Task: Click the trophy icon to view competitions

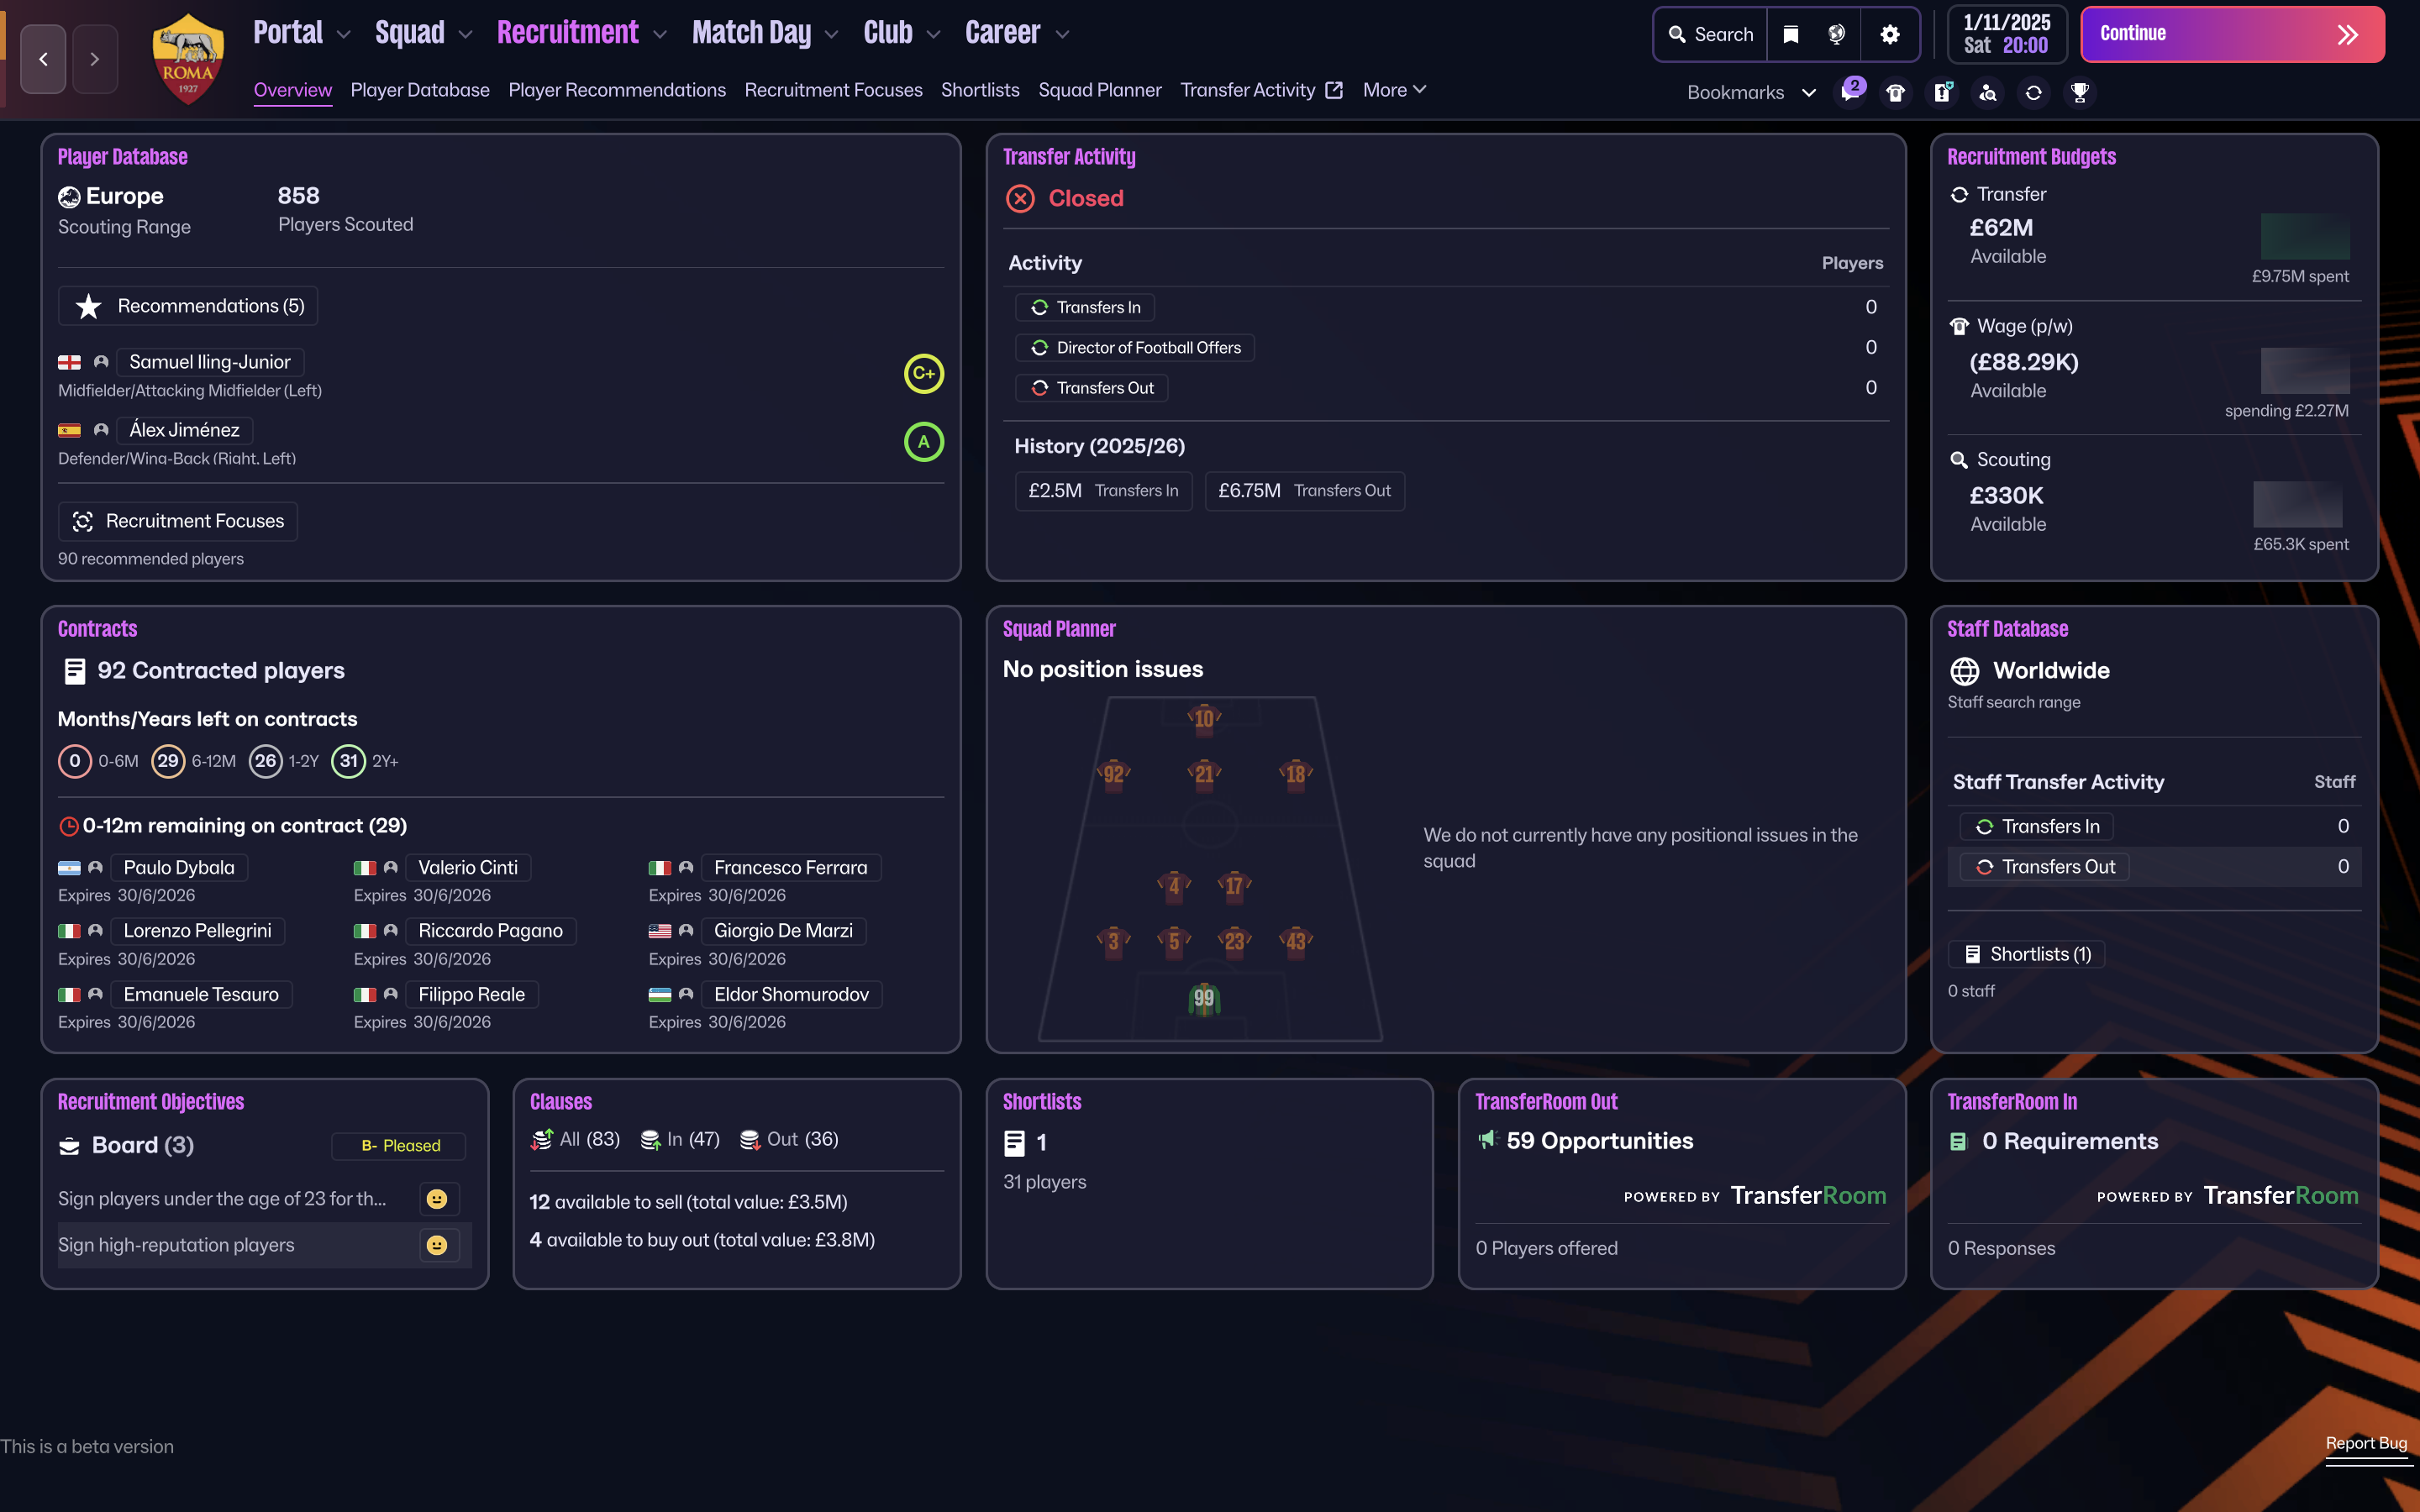Action: coord(2080,92)
